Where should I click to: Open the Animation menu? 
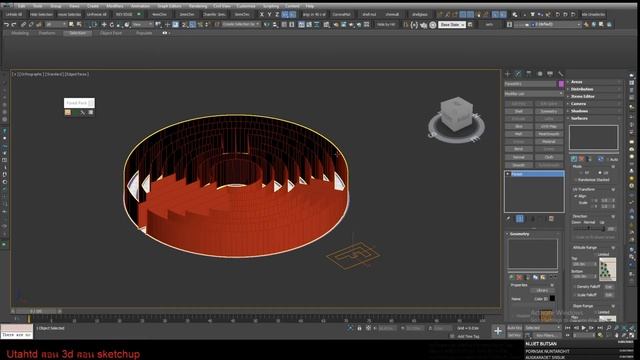click(x=140, y=6)
